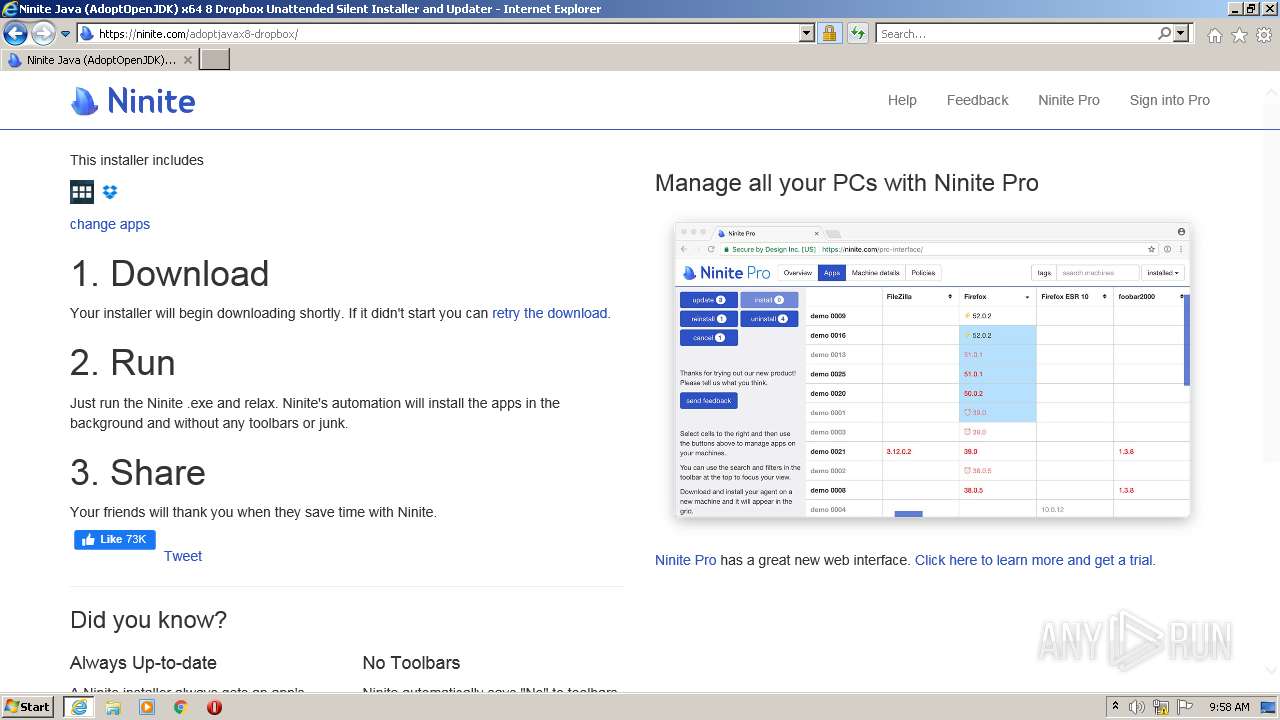Click the Ninite logo
This screenshot has height=720, width=1280.
(133, 101)
